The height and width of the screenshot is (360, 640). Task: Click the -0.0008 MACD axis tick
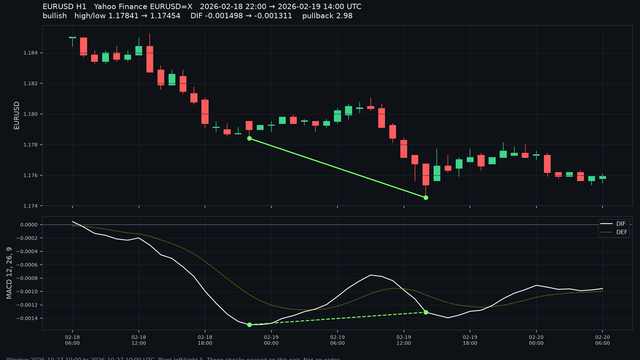(x=27, y=279)
